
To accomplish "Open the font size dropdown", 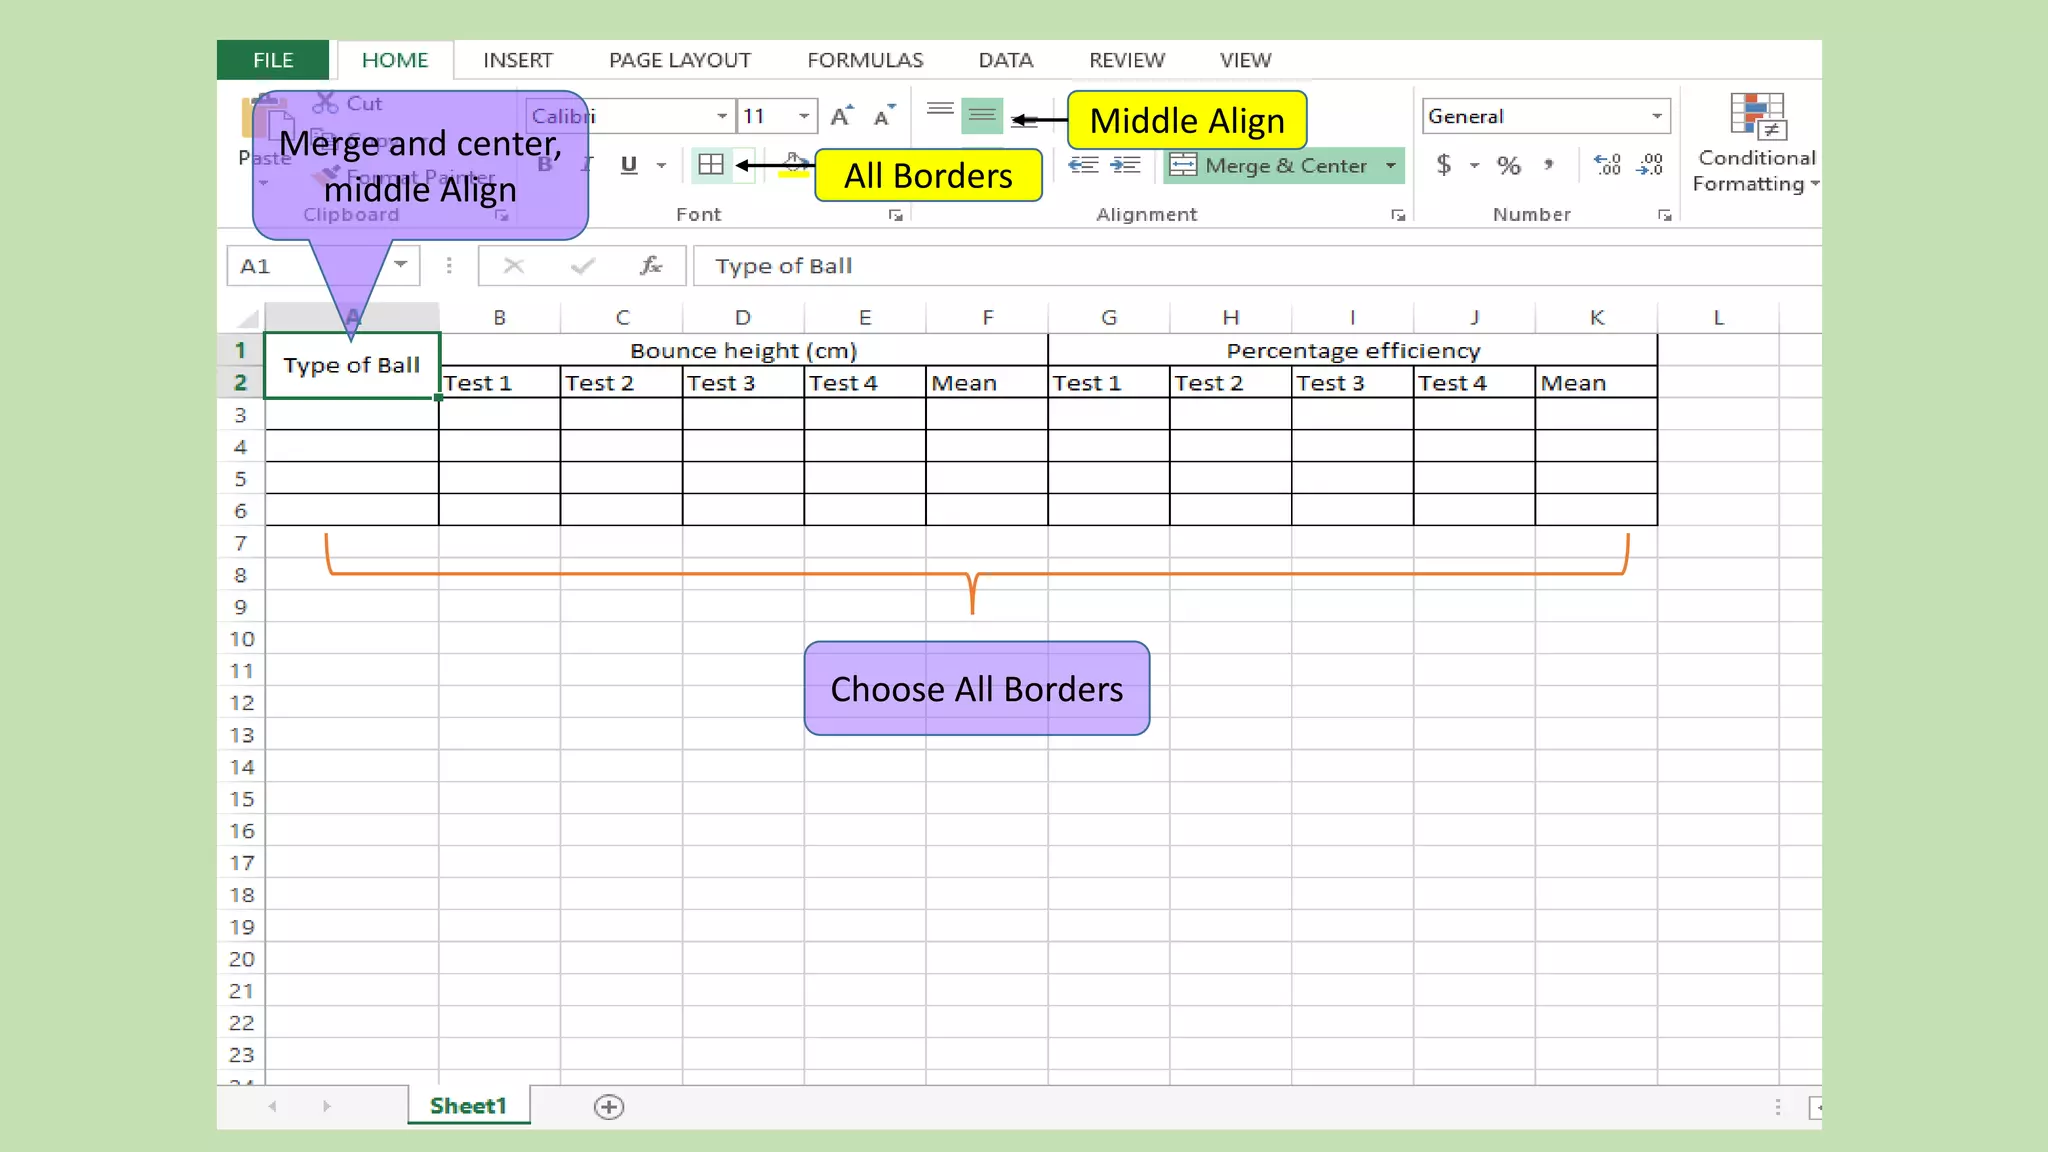I will pyautogui.click(x=804, y=116).
